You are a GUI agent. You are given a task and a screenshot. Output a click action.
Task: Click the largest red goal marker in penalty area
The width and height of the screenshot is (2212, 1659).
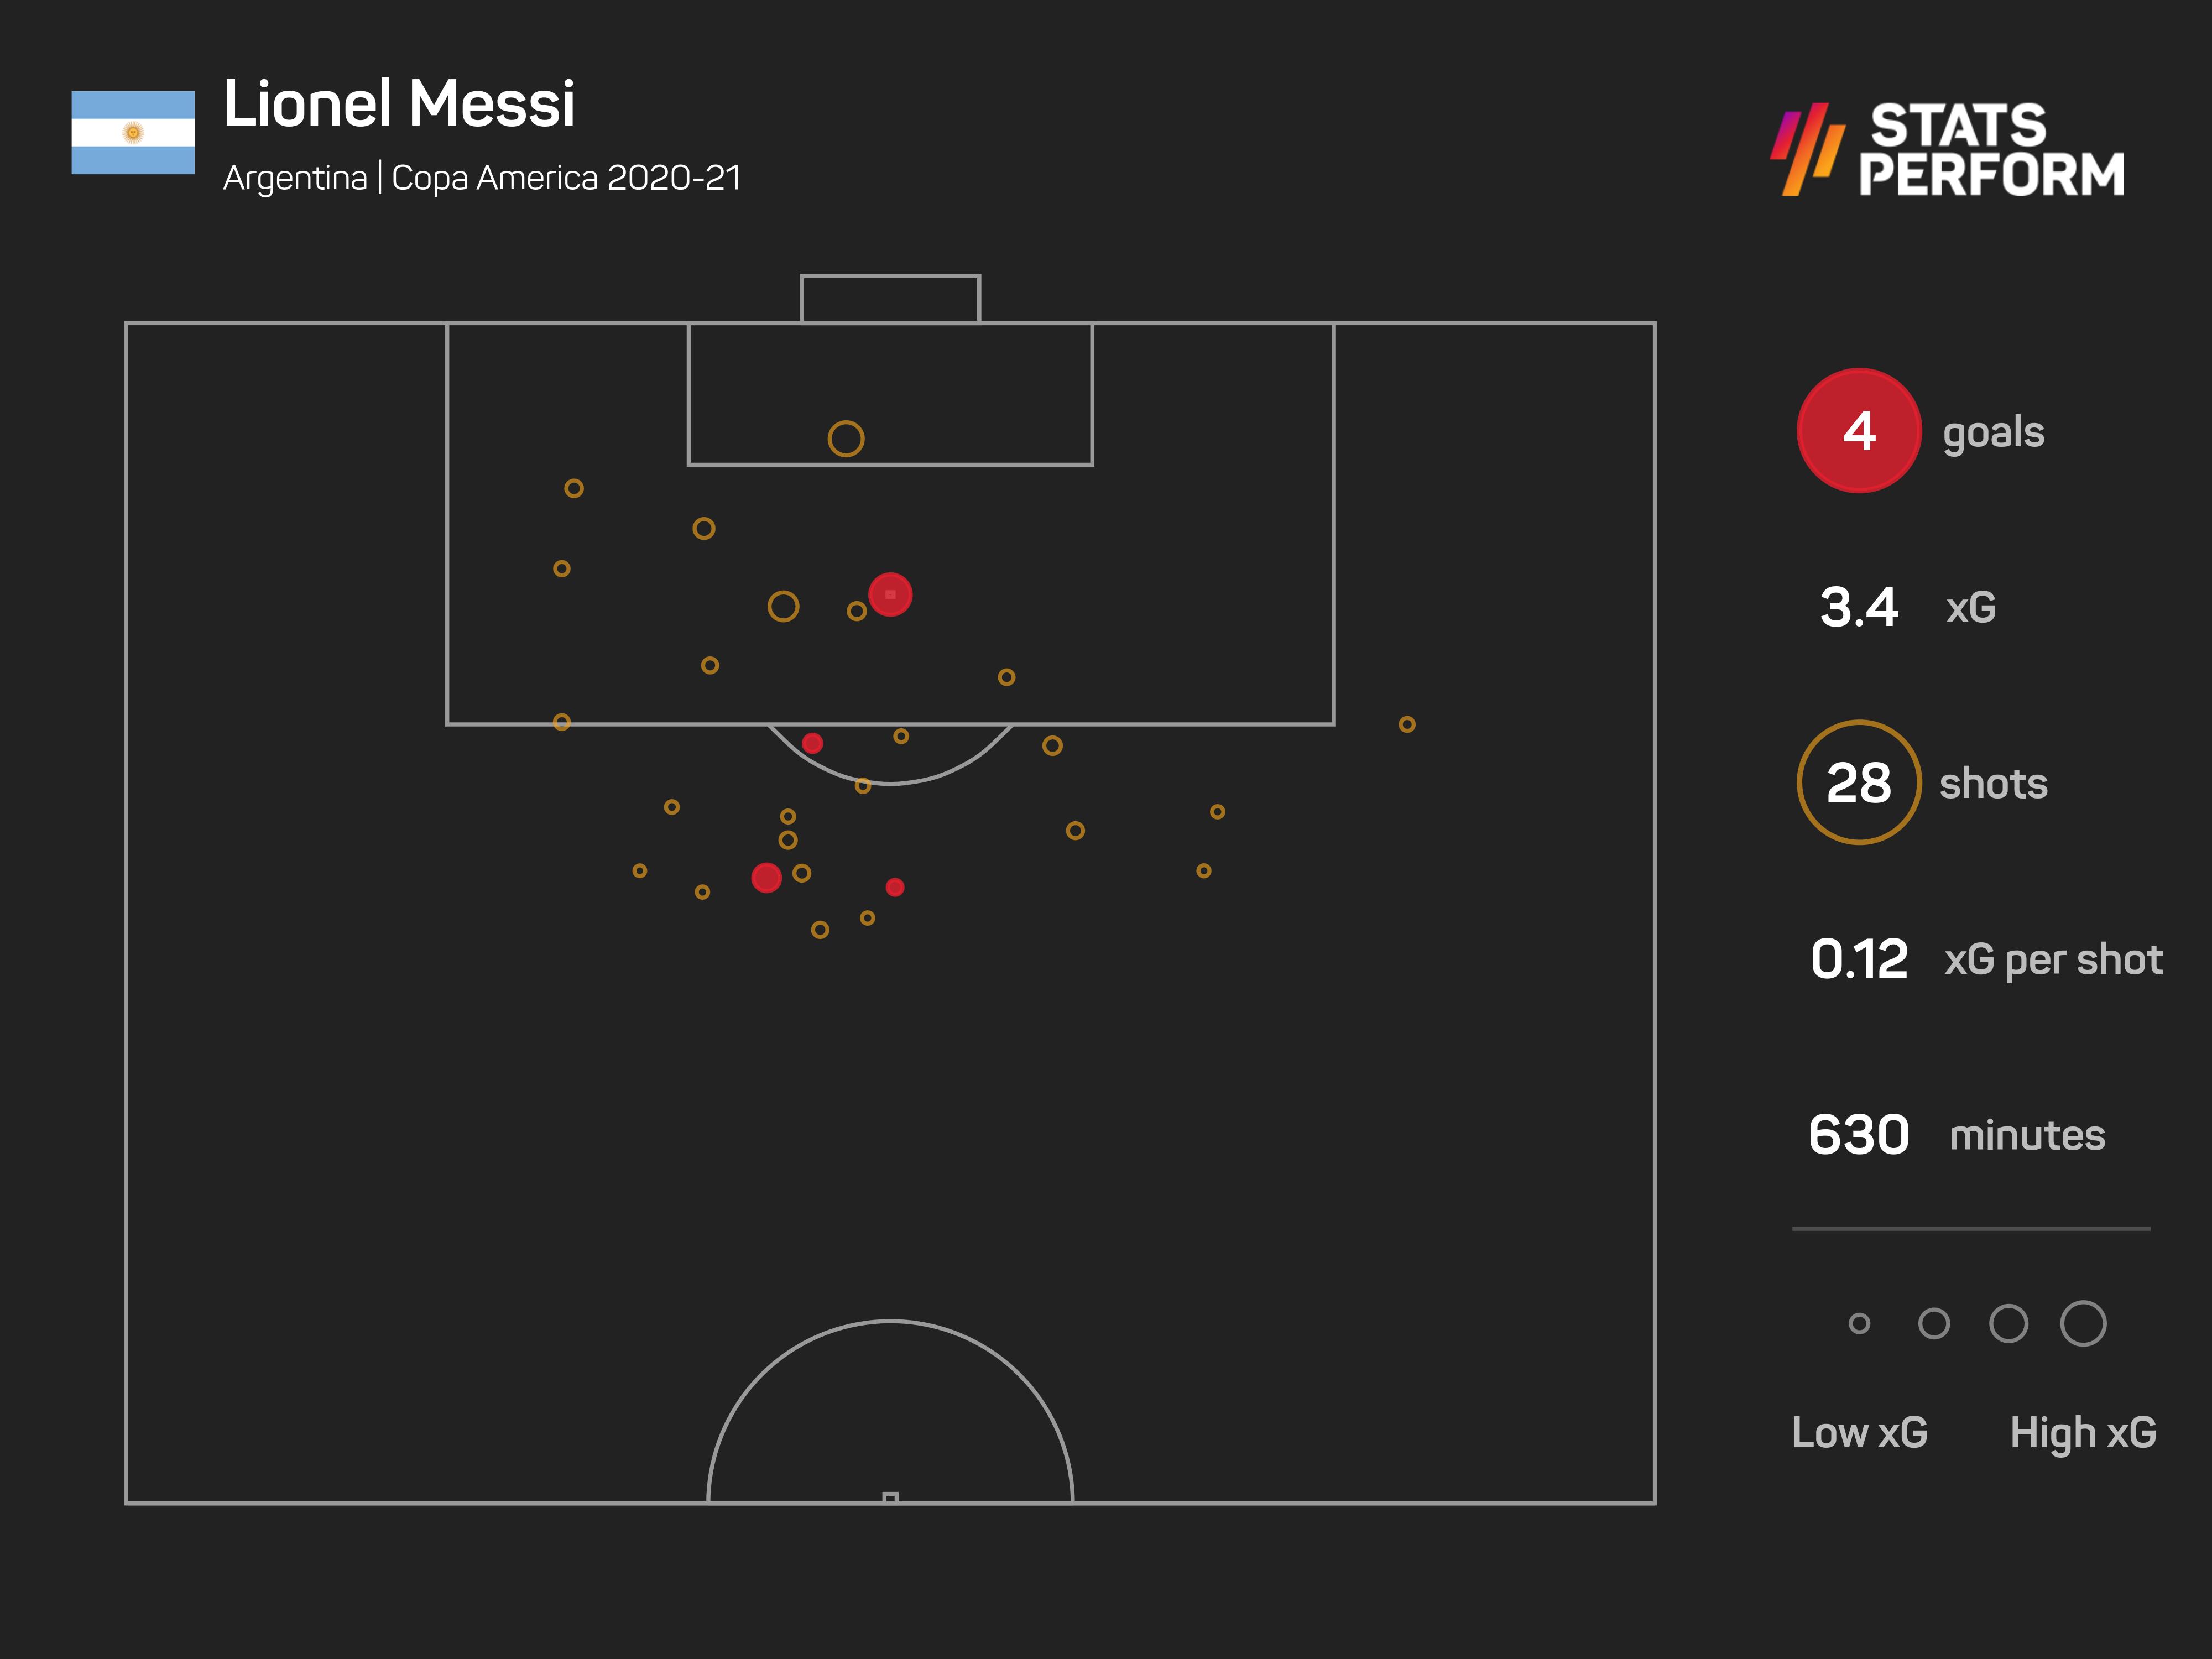pos(890,595)
